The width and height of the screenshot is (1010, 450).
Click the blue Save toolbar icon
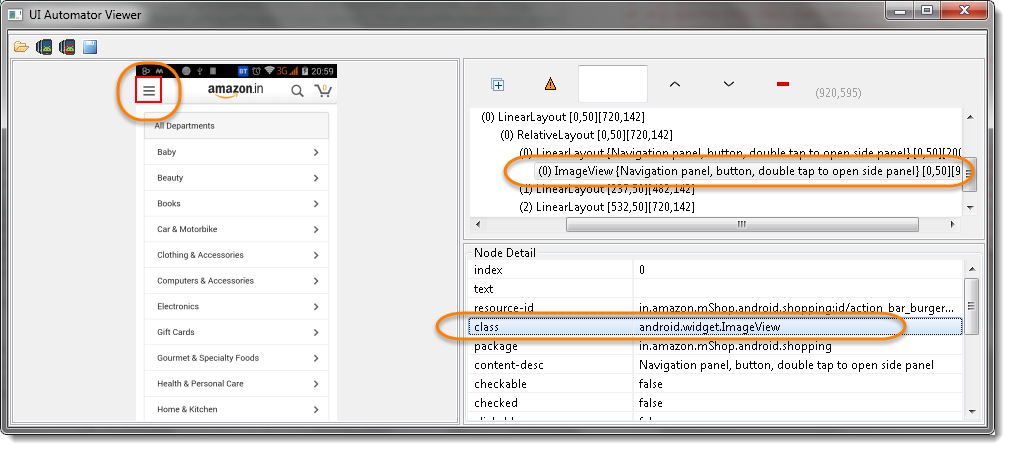point(90,46)
